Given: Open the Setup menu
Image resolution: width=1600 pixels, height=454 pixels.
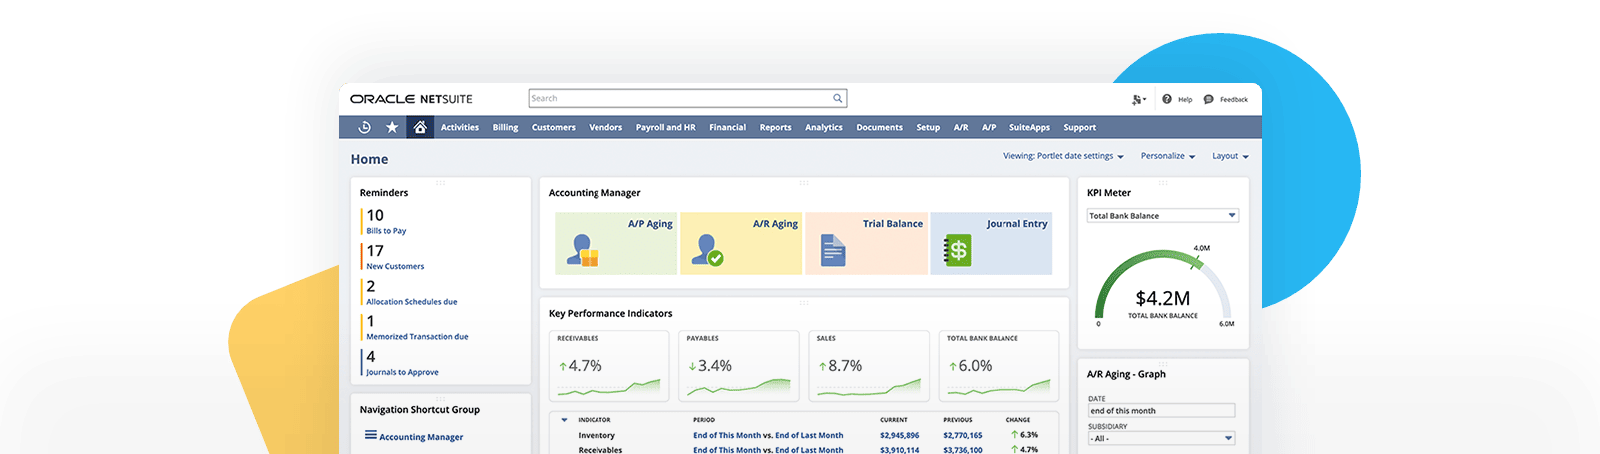Looking at the screenshot, I should pyautogui.click(x=928, y=127).
